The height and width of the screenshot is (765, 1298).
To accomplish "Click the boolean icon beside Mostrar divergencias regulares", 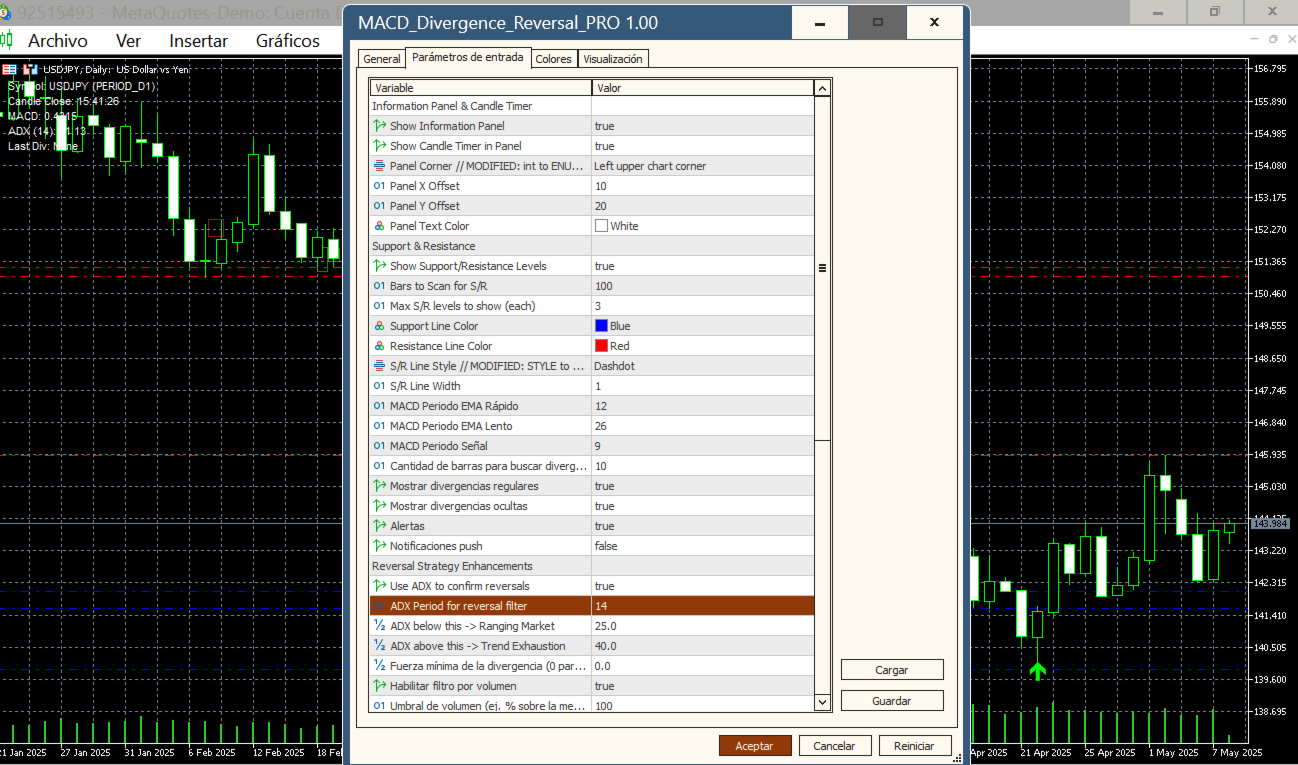I will 379,486.
